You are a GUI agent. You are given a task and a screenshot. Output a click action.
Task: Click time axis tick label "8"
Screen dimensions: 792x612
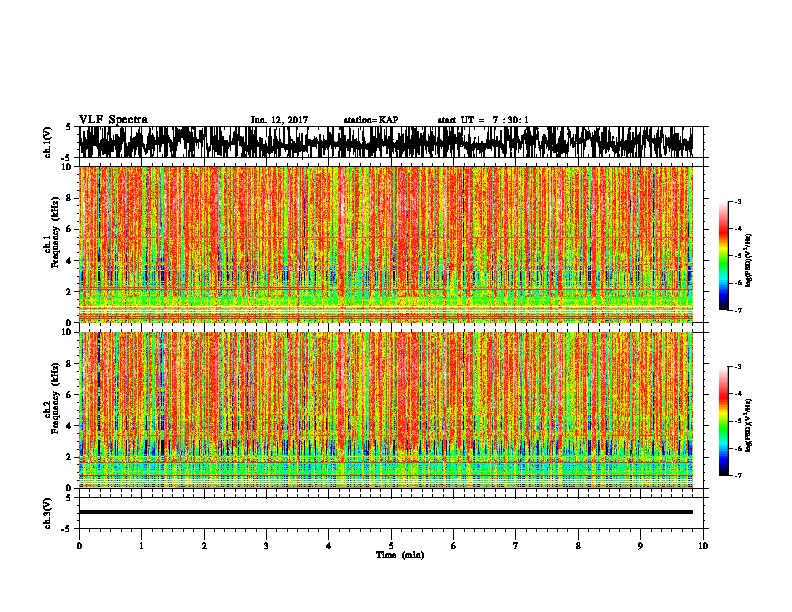[x=578, y=546]
